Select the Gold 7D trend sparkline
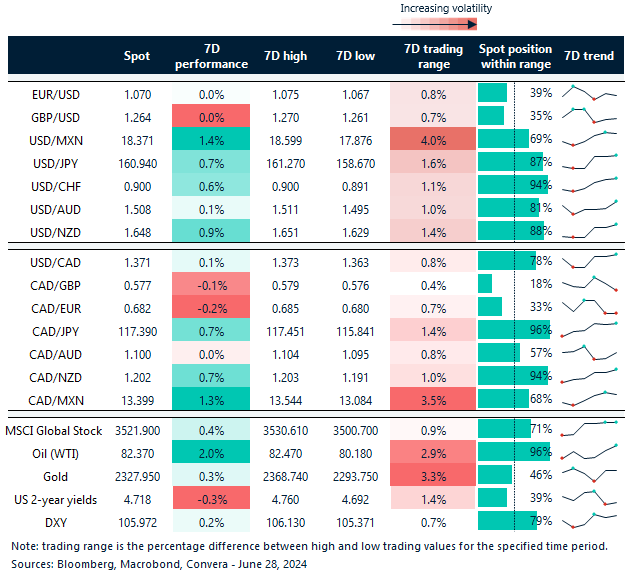 tap(590, 474)
